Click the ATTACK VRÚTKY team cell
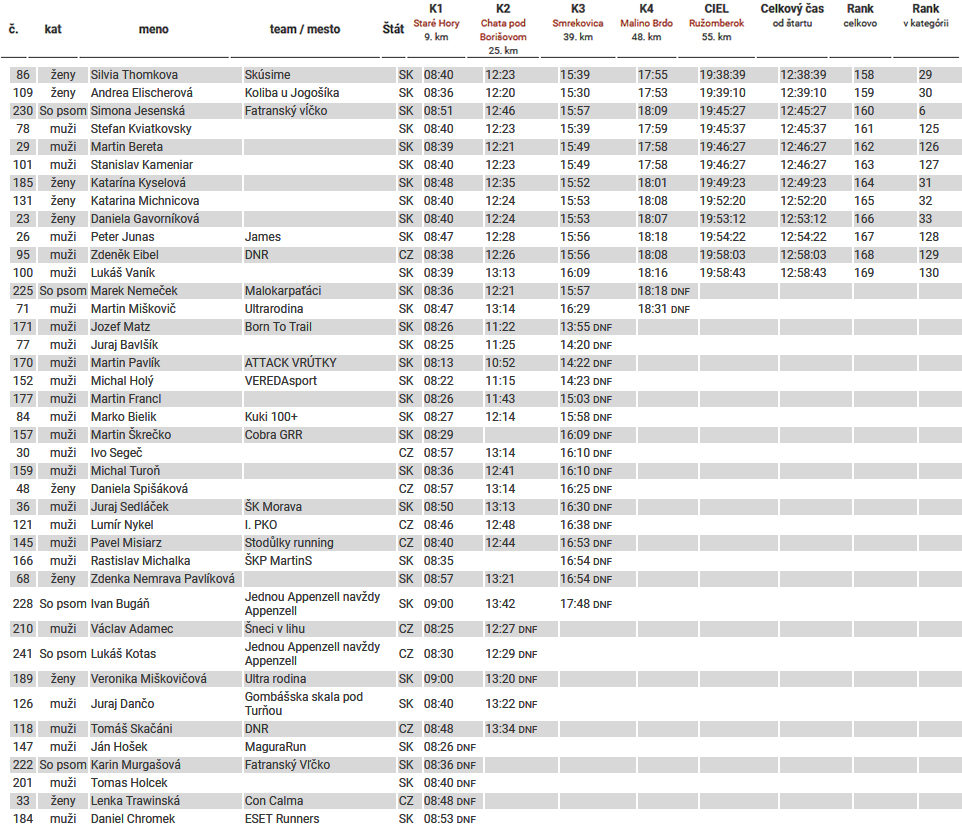This screenshot has width=962, height=838. 290,363
